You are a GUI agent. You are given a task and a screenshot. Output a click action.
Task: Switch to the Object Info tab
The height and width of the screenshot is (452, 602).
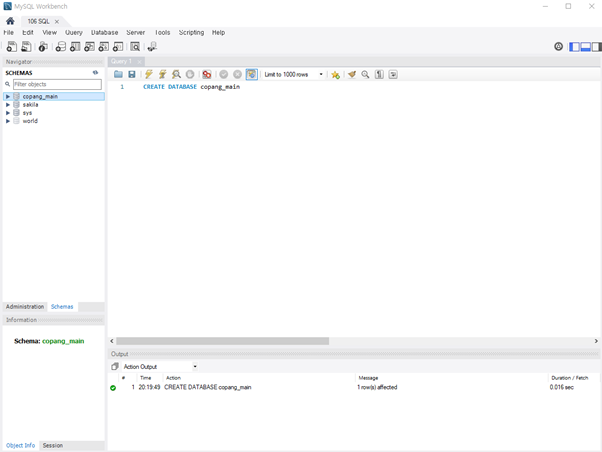coord(20,445)
